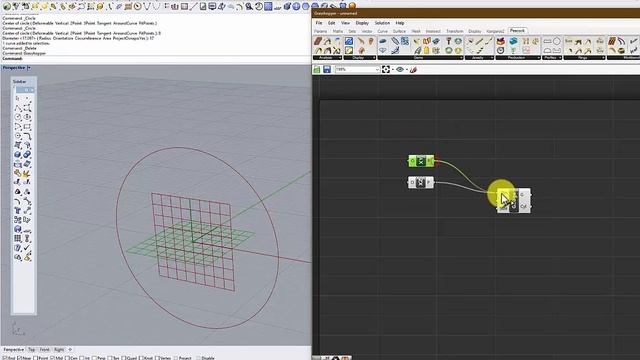Open the canvas zoom percentage combo box
The width and height of the screenshot is (640, 360).
(357, 70)
